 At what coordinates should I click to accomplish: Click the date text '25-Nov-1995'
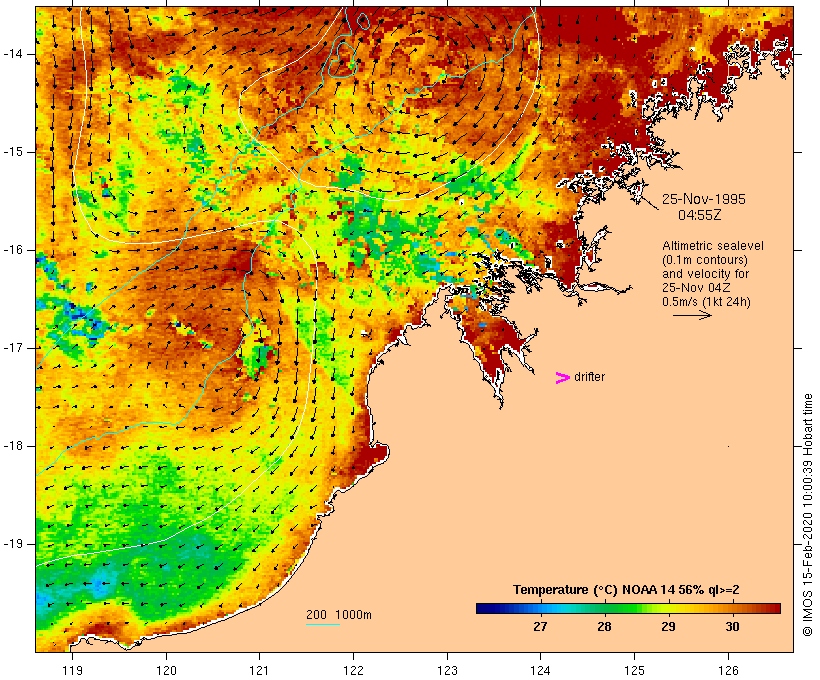(x=703, y=199)
